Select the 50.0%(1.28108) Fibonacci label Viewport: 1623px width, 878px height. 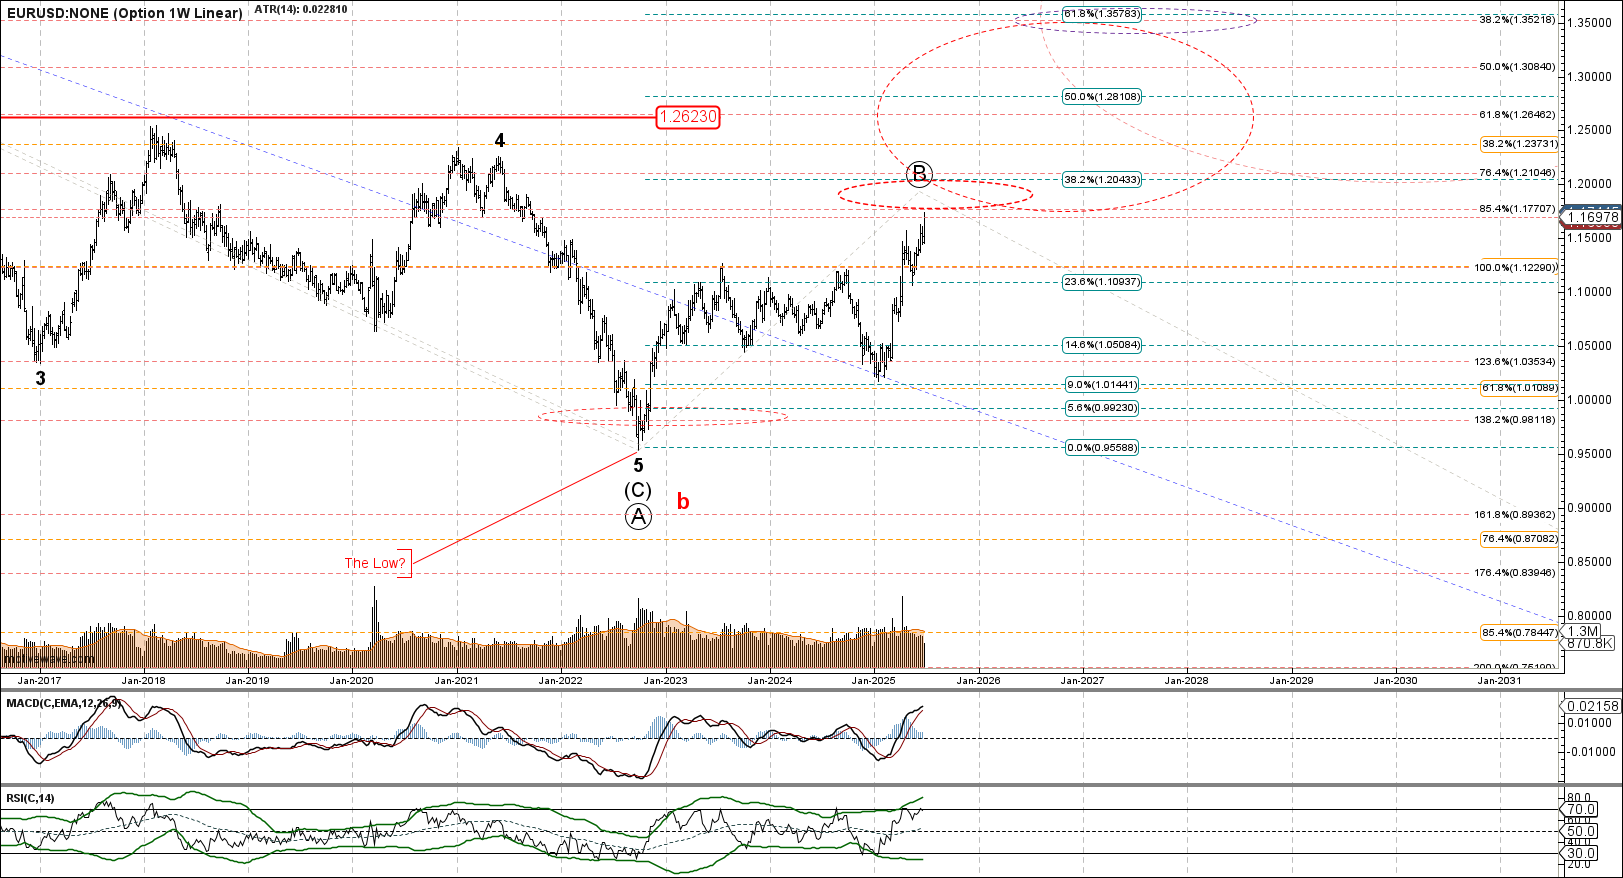(x=1101, y=97)
